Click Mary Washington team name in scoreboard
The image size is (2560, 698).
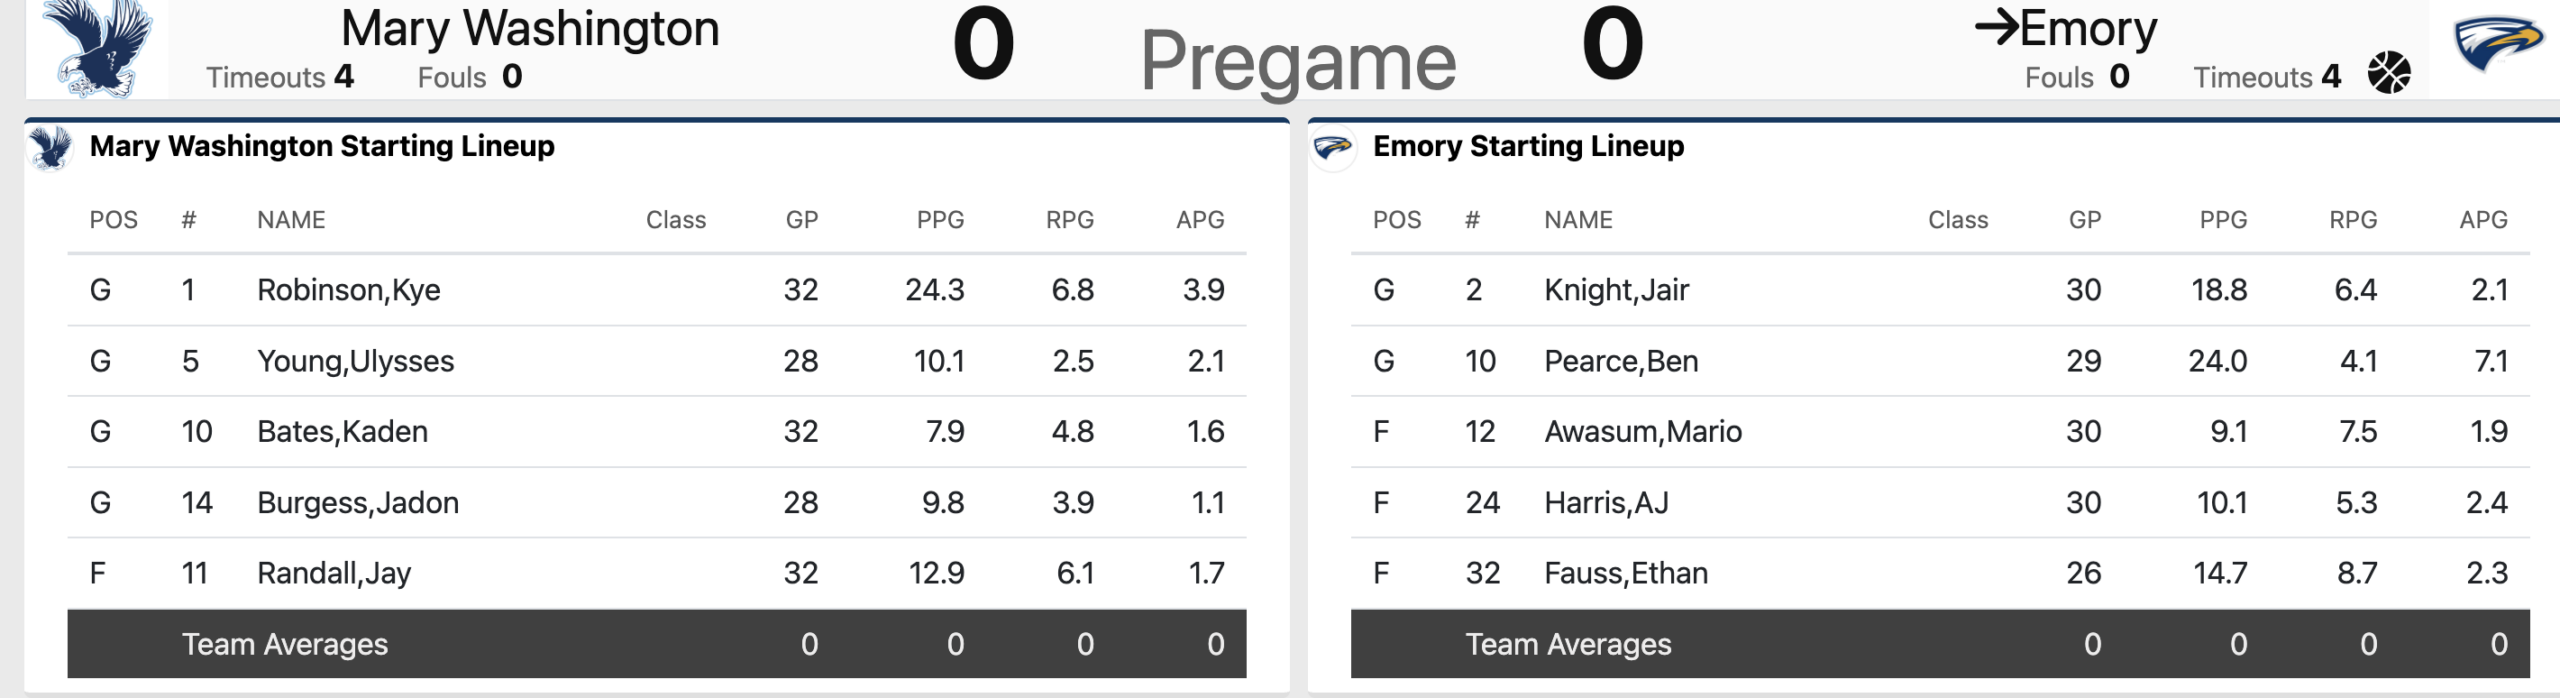pos(530,28)
